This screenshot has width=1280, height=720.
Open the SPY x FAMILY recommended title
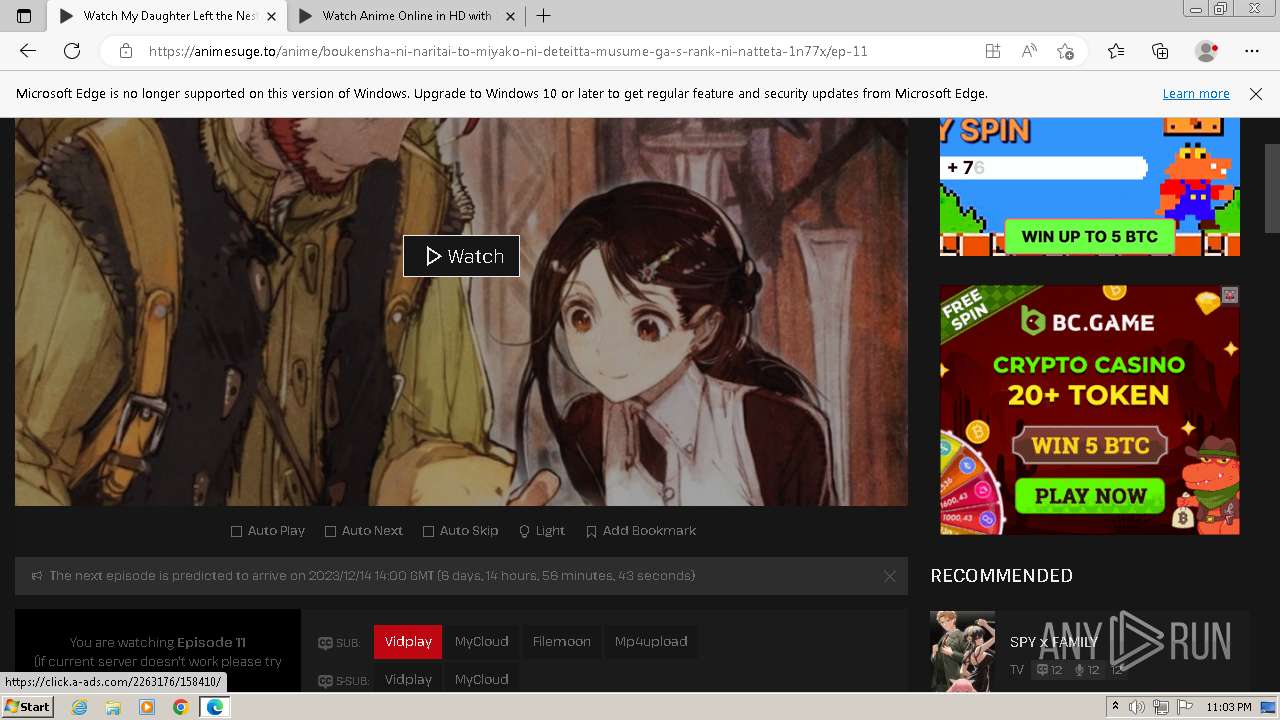[x=1054, y=642]
